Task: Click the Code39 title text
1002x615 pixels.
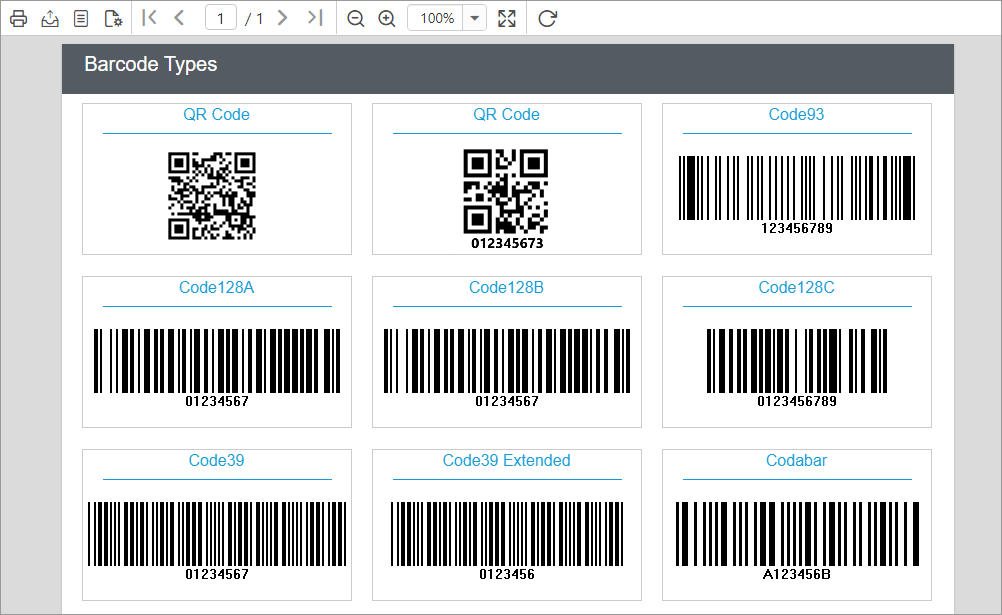Action: click(217, 460)
